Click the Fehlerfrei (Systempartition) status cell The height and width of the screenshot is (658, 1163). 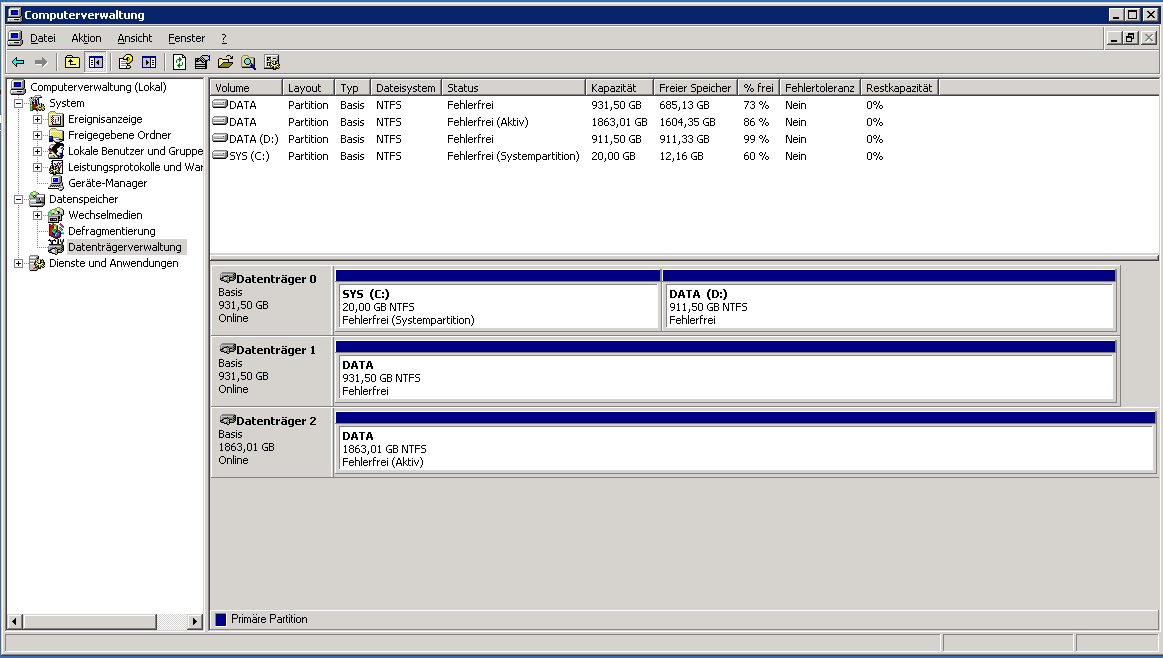(x=513, y=157)
